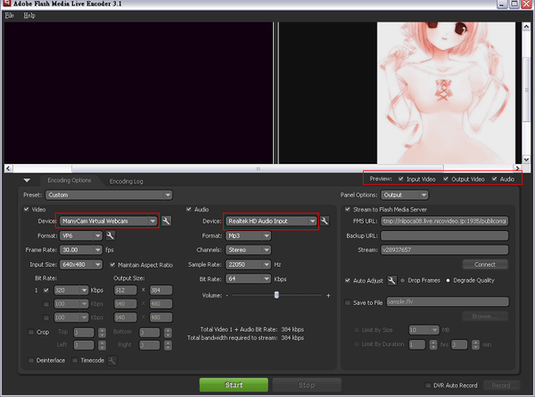Open the Channels Stereo dropdown

(x=248, y=250)
